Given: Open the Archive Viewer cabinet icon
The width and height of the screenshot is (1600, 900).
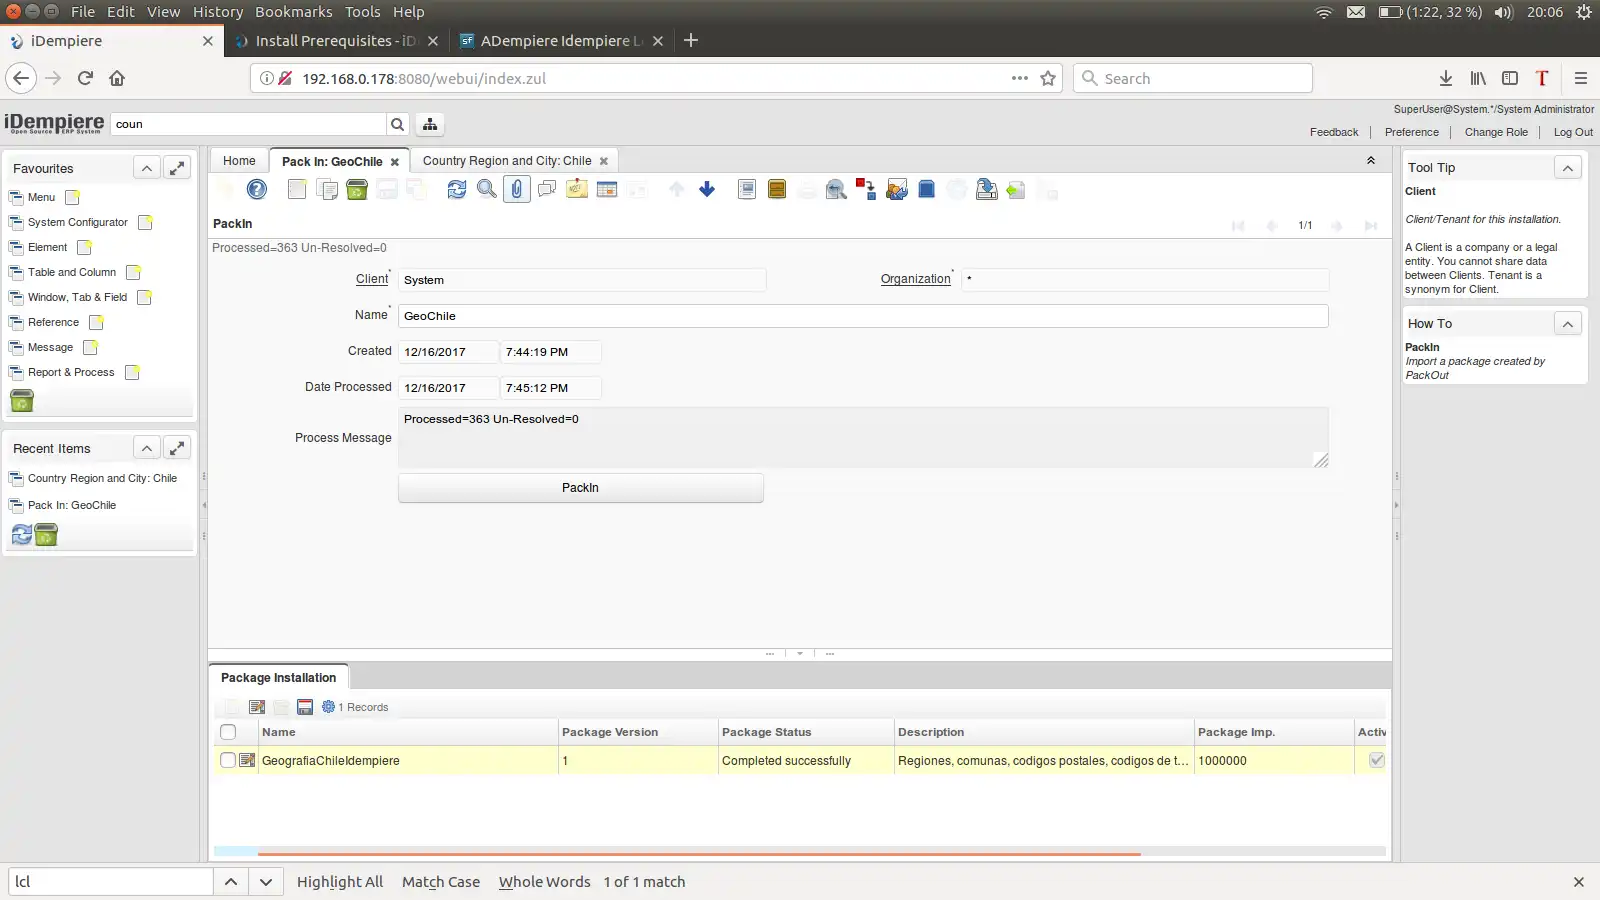Looking at the screenshot, I should [x=777, y=189].
